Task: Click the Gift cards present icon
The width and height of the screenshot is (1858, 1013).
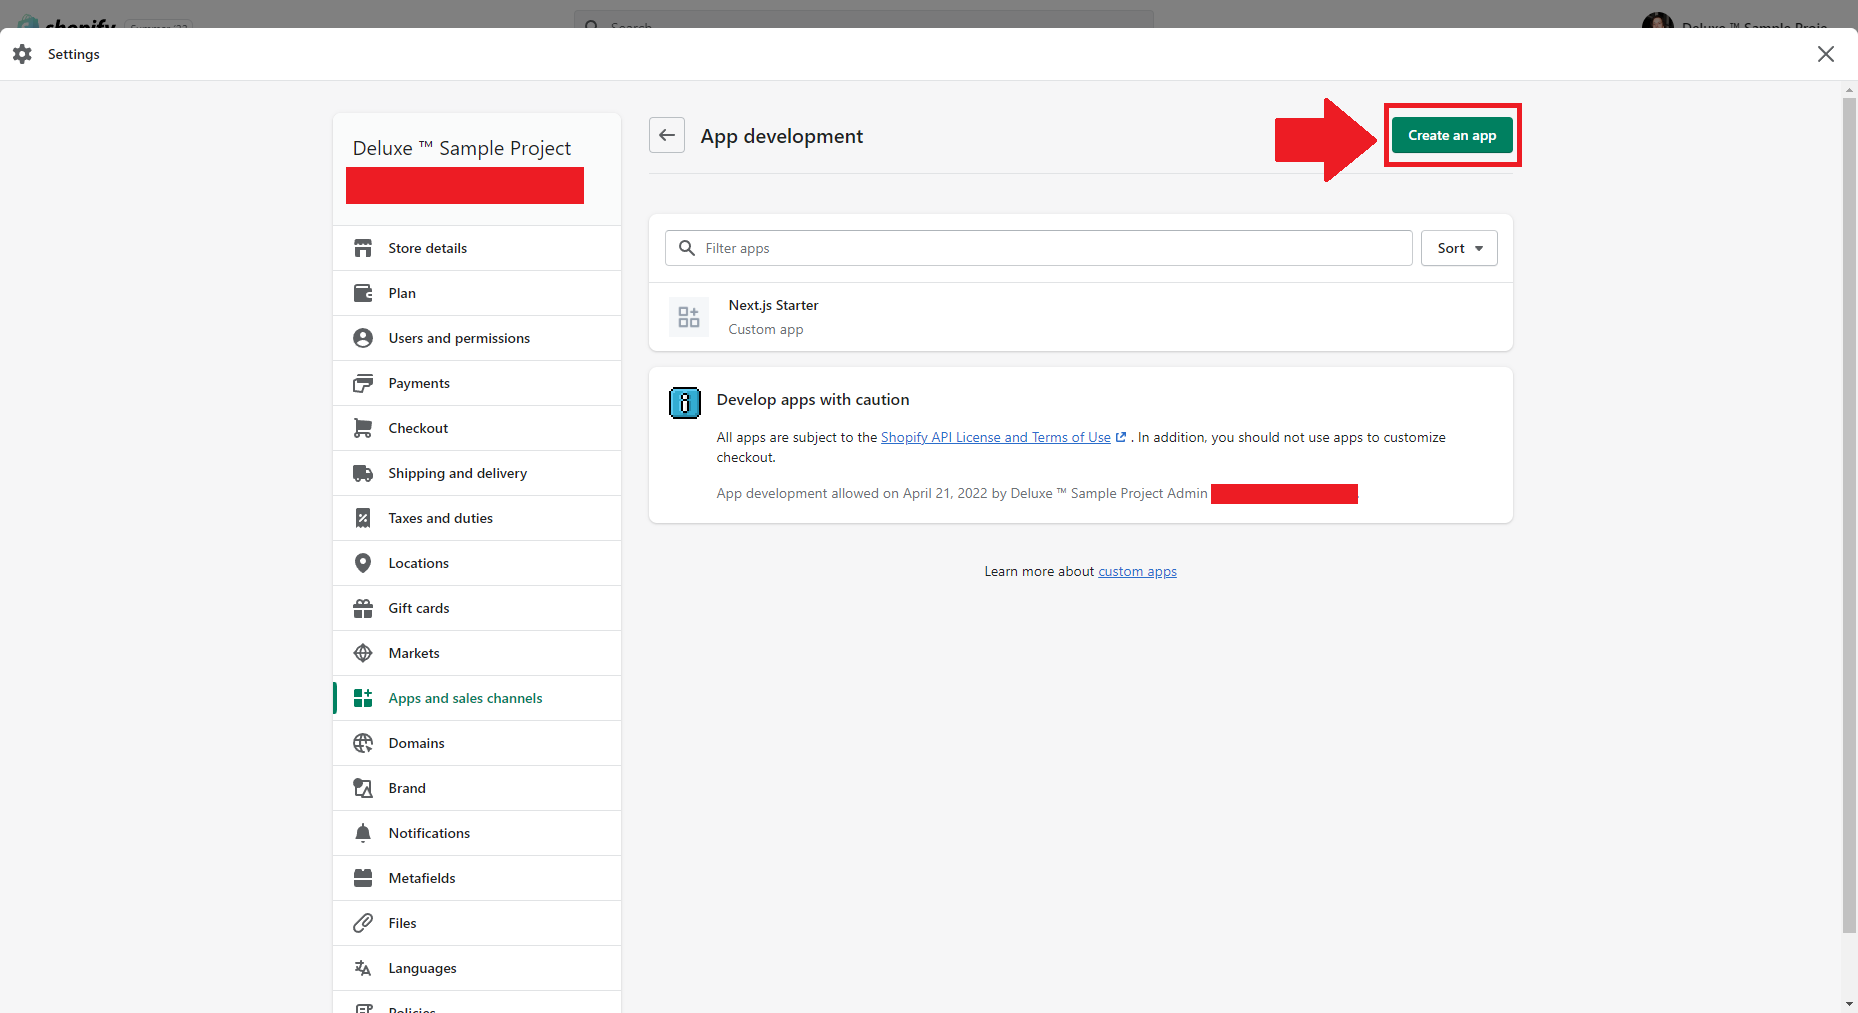Action: tap(363, 608)
